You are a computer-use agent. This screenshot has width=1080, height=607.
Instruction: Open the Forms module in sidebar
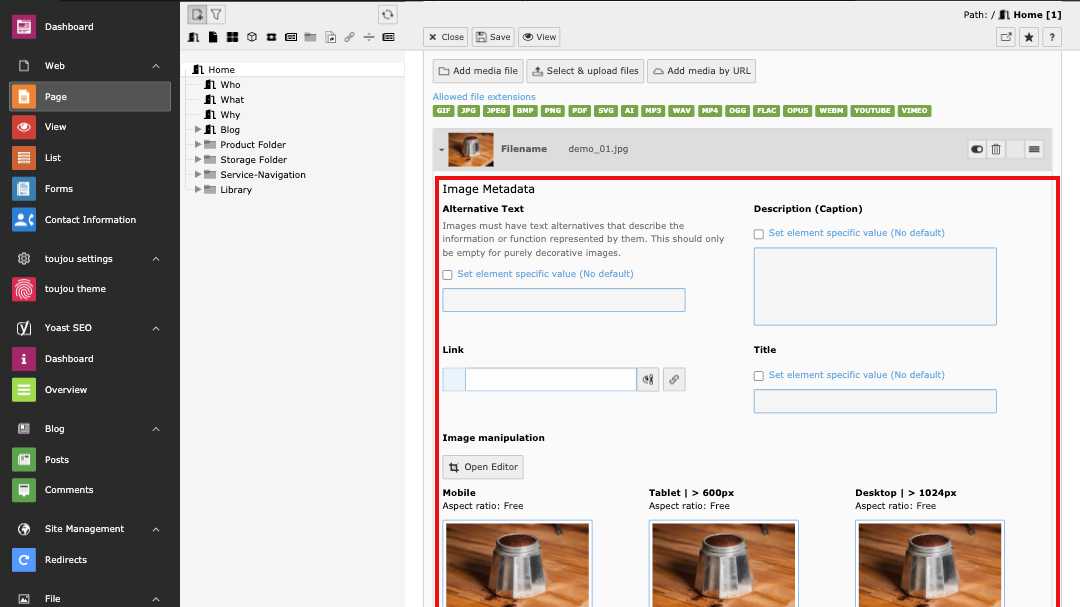(58, 189)
